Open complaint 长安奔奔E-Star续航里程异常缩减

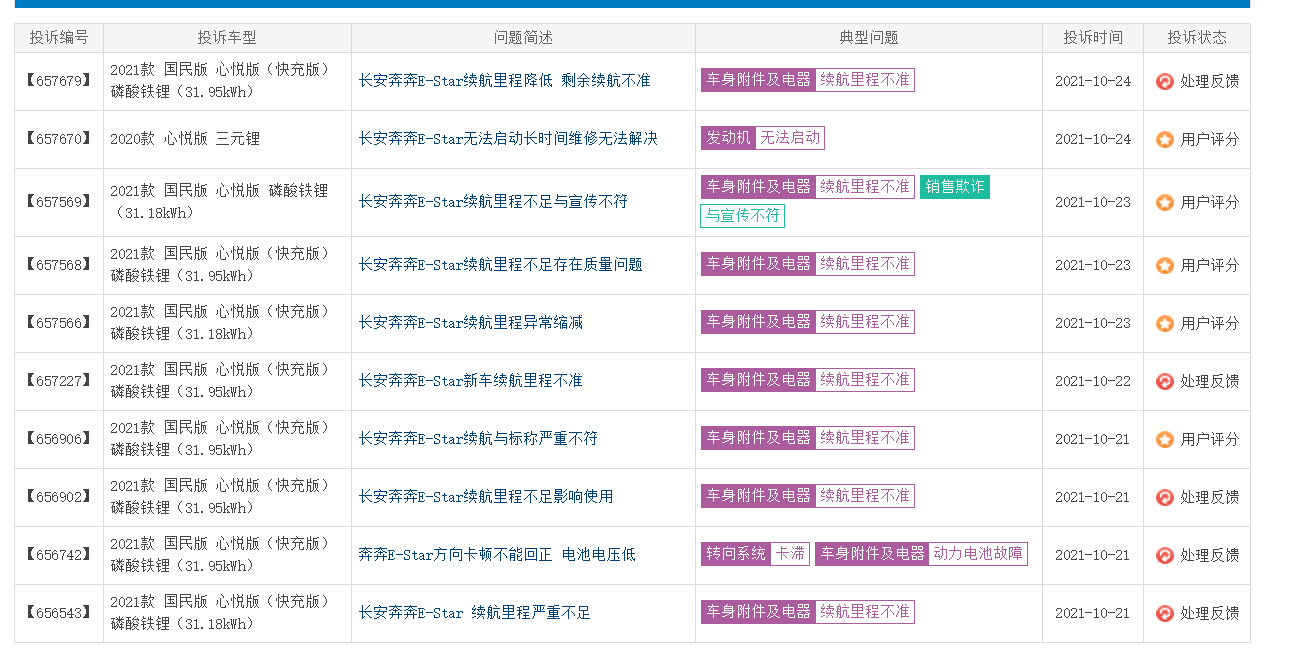pyautogui.click(x=470, y=322)
